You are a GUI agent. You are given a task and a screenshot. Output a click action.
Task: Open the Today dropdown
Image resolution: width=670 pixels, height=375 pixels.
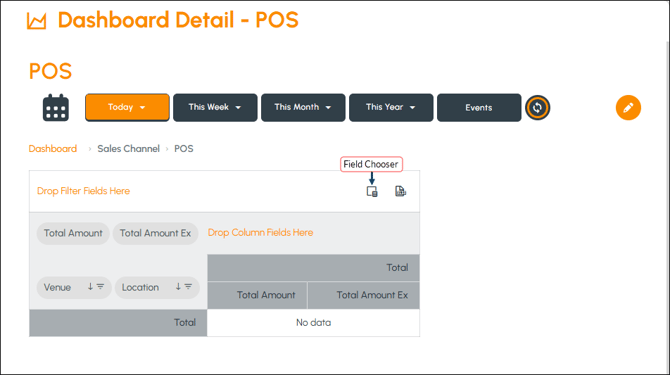(x=127, y=107)
